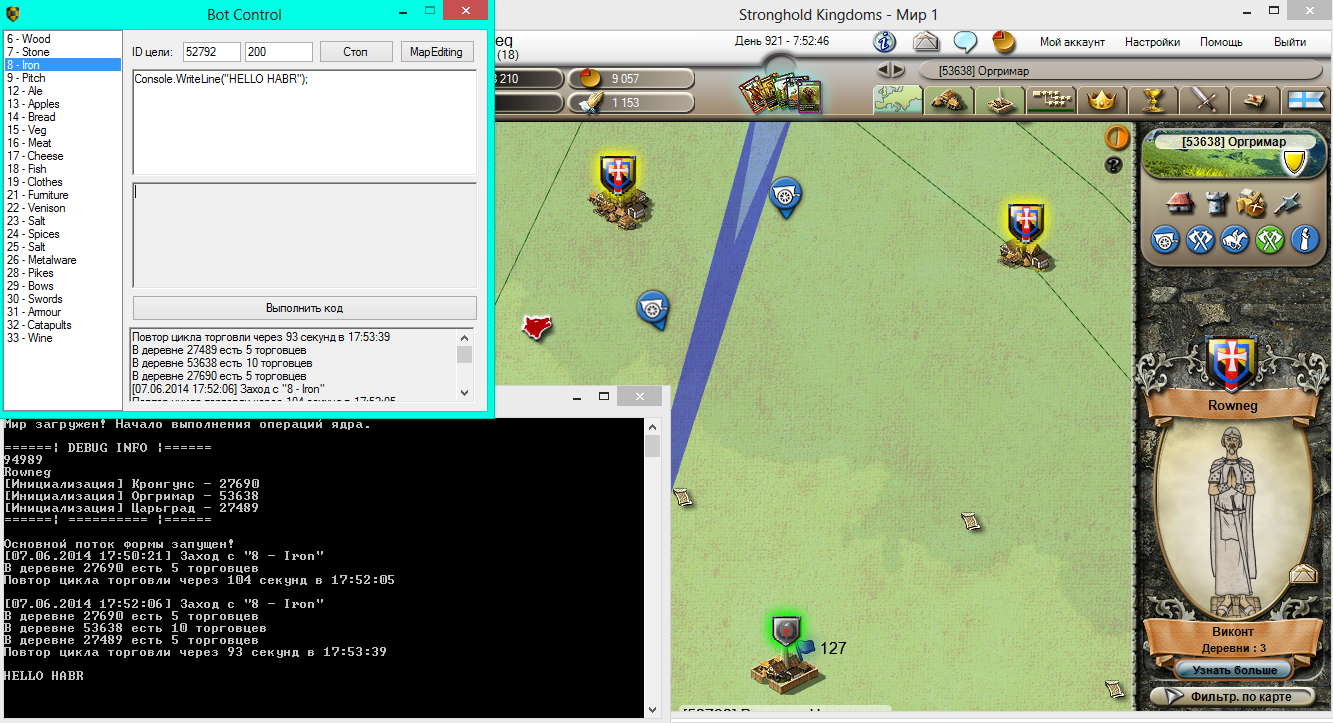
Task: Click into the Console.WriteLine code box
Action: pyautogui.click(x=305, y=122)
